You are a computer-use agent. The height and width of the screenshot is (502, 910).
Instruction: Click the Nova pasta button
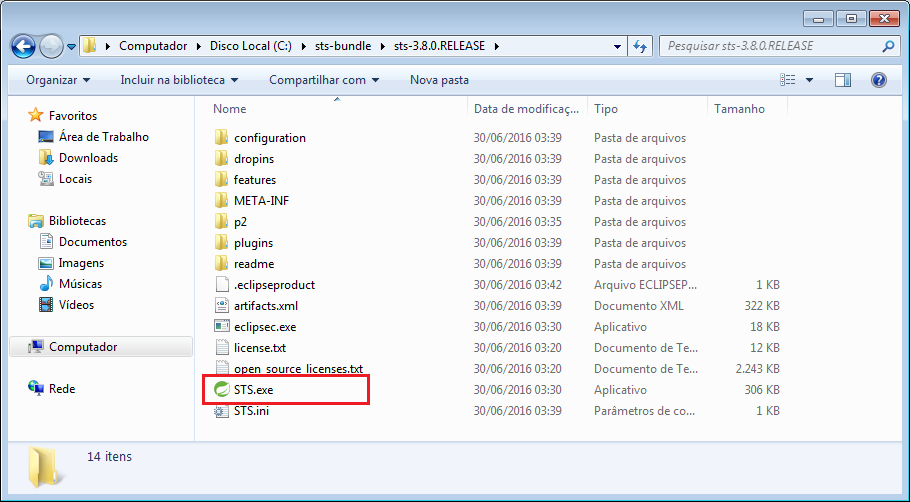tap(439, 80)
